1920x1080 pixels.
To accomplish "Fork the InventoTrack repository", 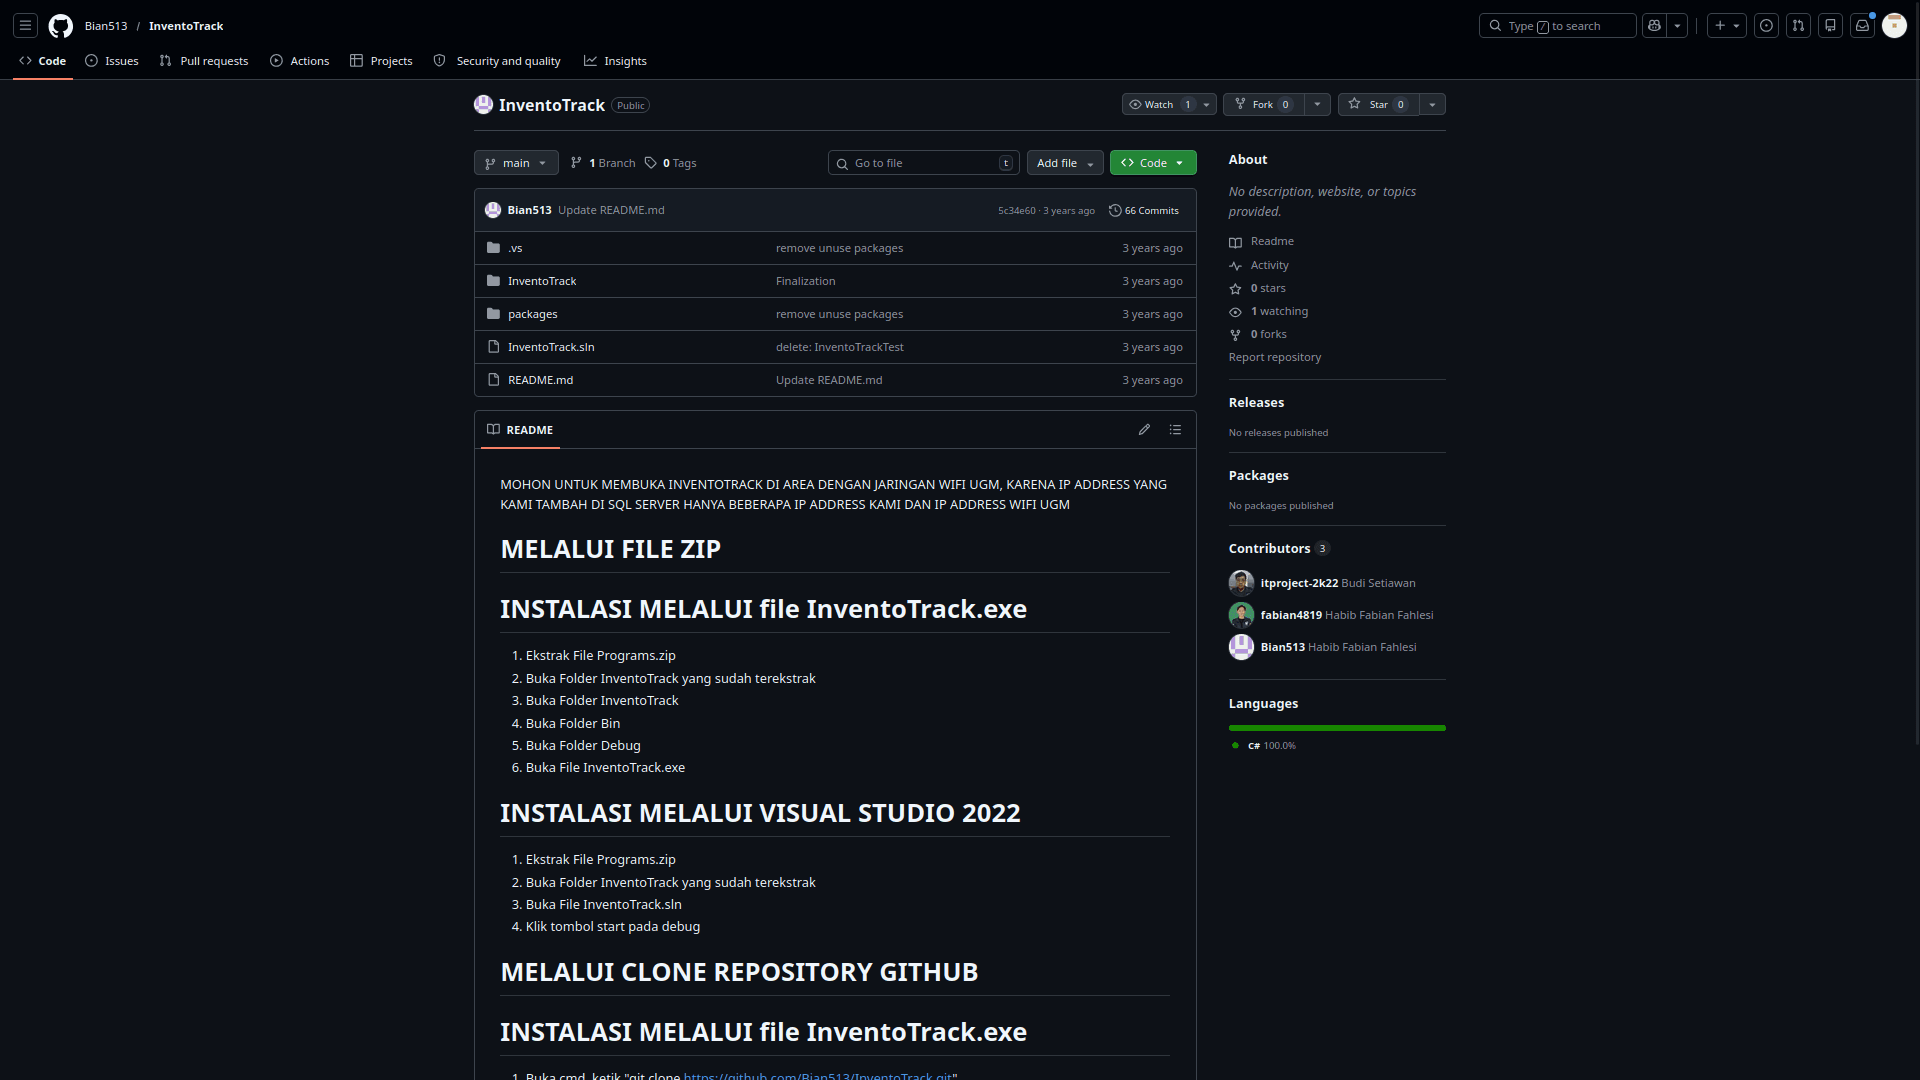I will (x=1263, y=104).
